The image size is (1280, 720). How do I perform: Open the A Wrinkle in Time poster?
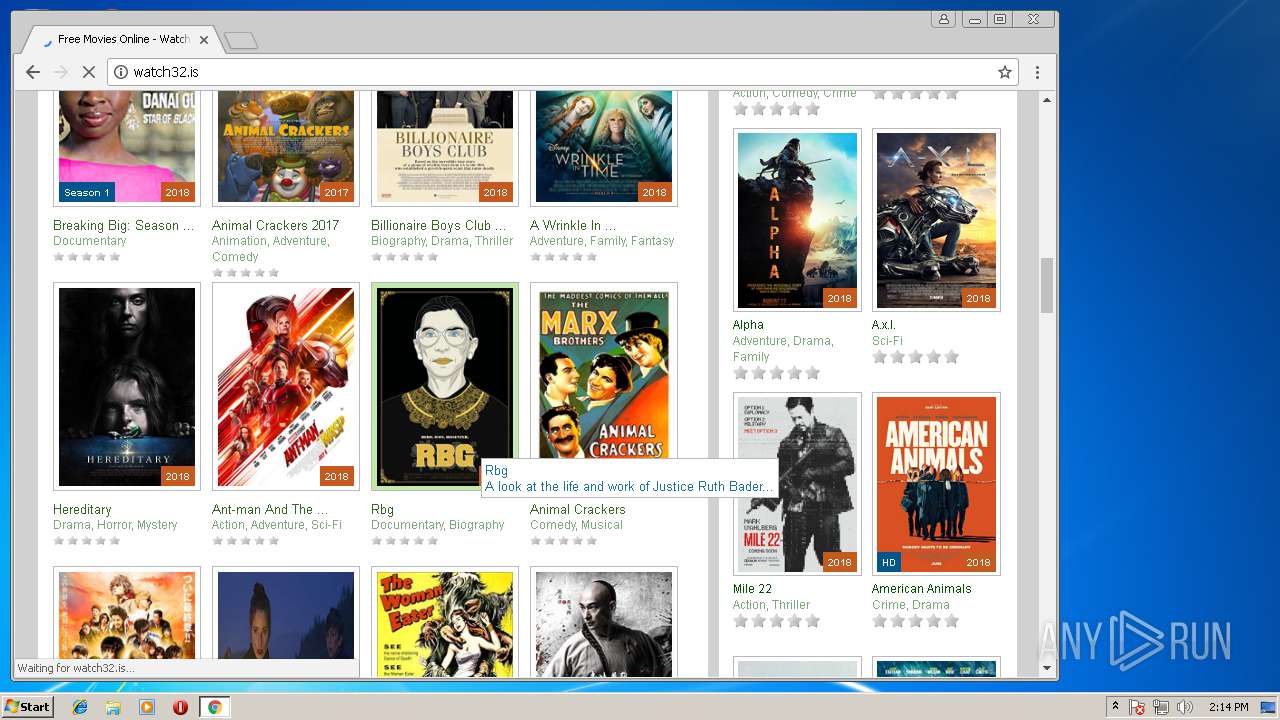(604, 147)
